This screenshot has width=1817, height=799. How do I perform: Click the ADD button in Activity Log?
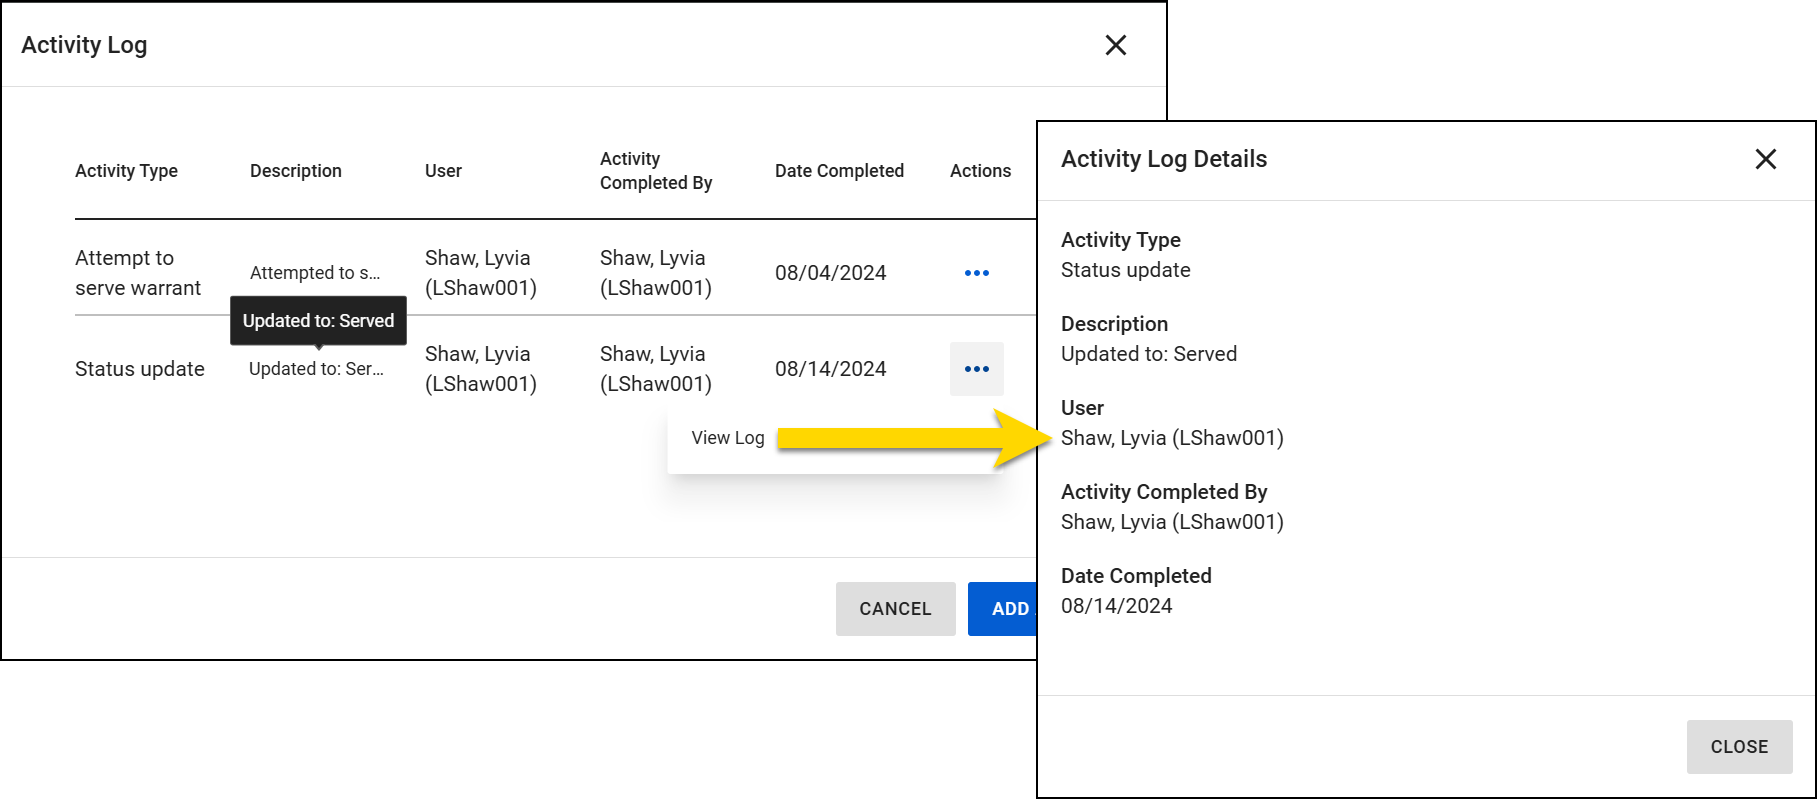coord(1003,609)
